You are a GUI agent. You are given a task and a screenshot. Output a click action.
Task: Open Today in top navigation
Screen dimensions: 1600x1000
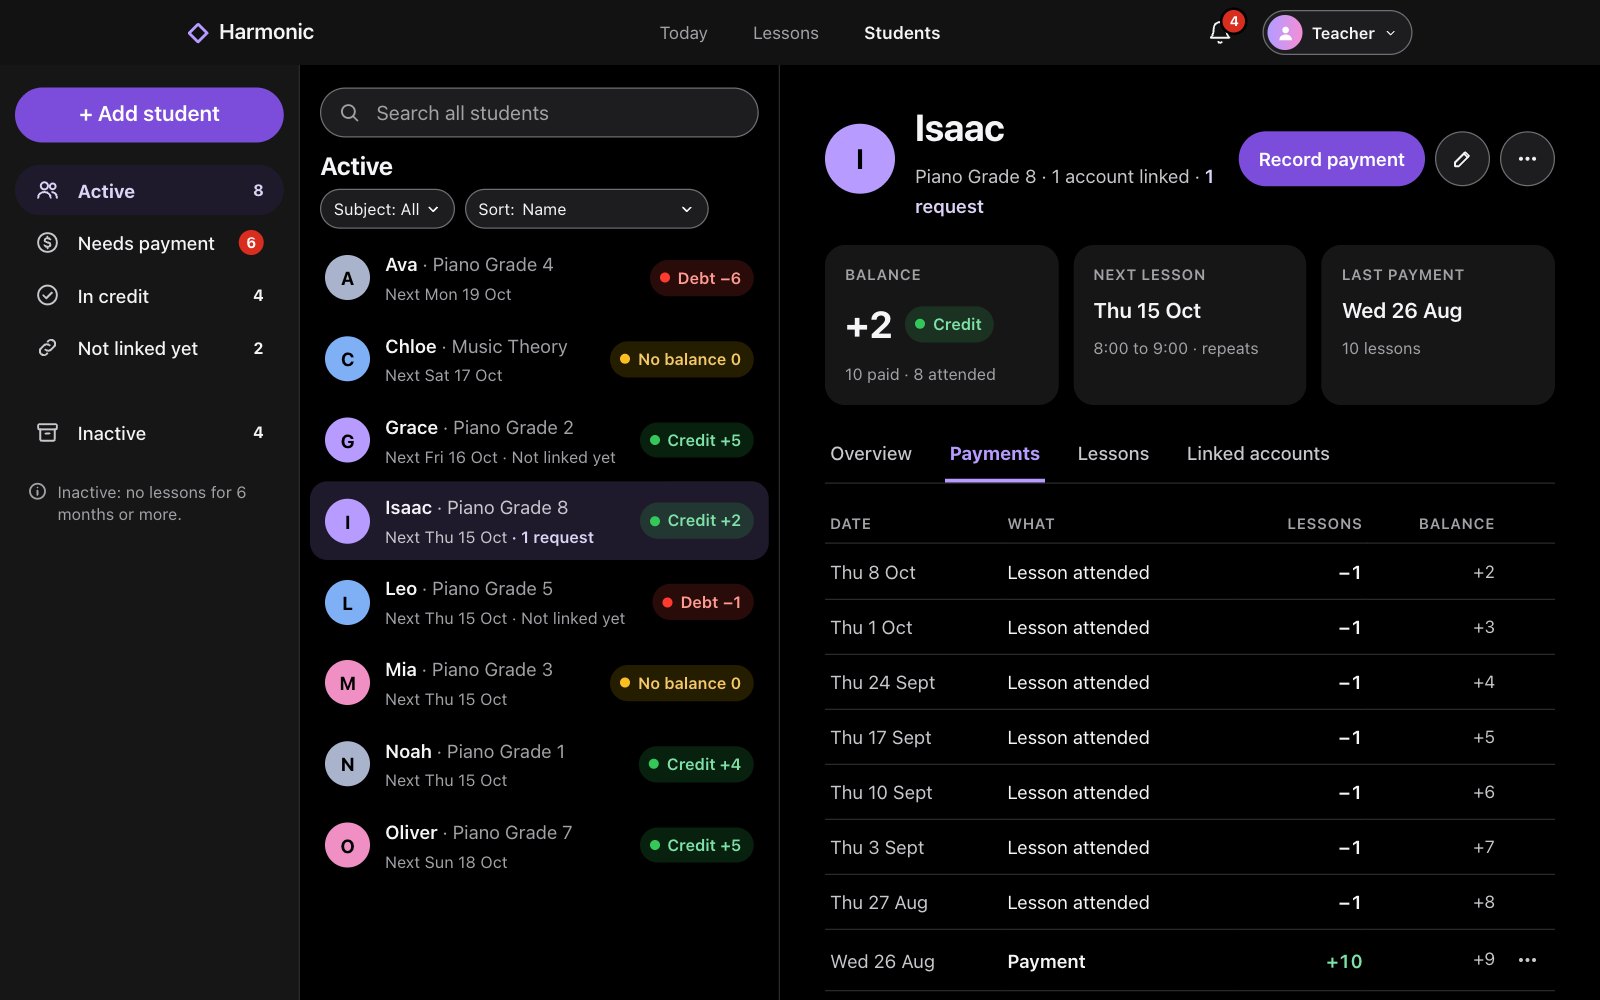(683, 33)
